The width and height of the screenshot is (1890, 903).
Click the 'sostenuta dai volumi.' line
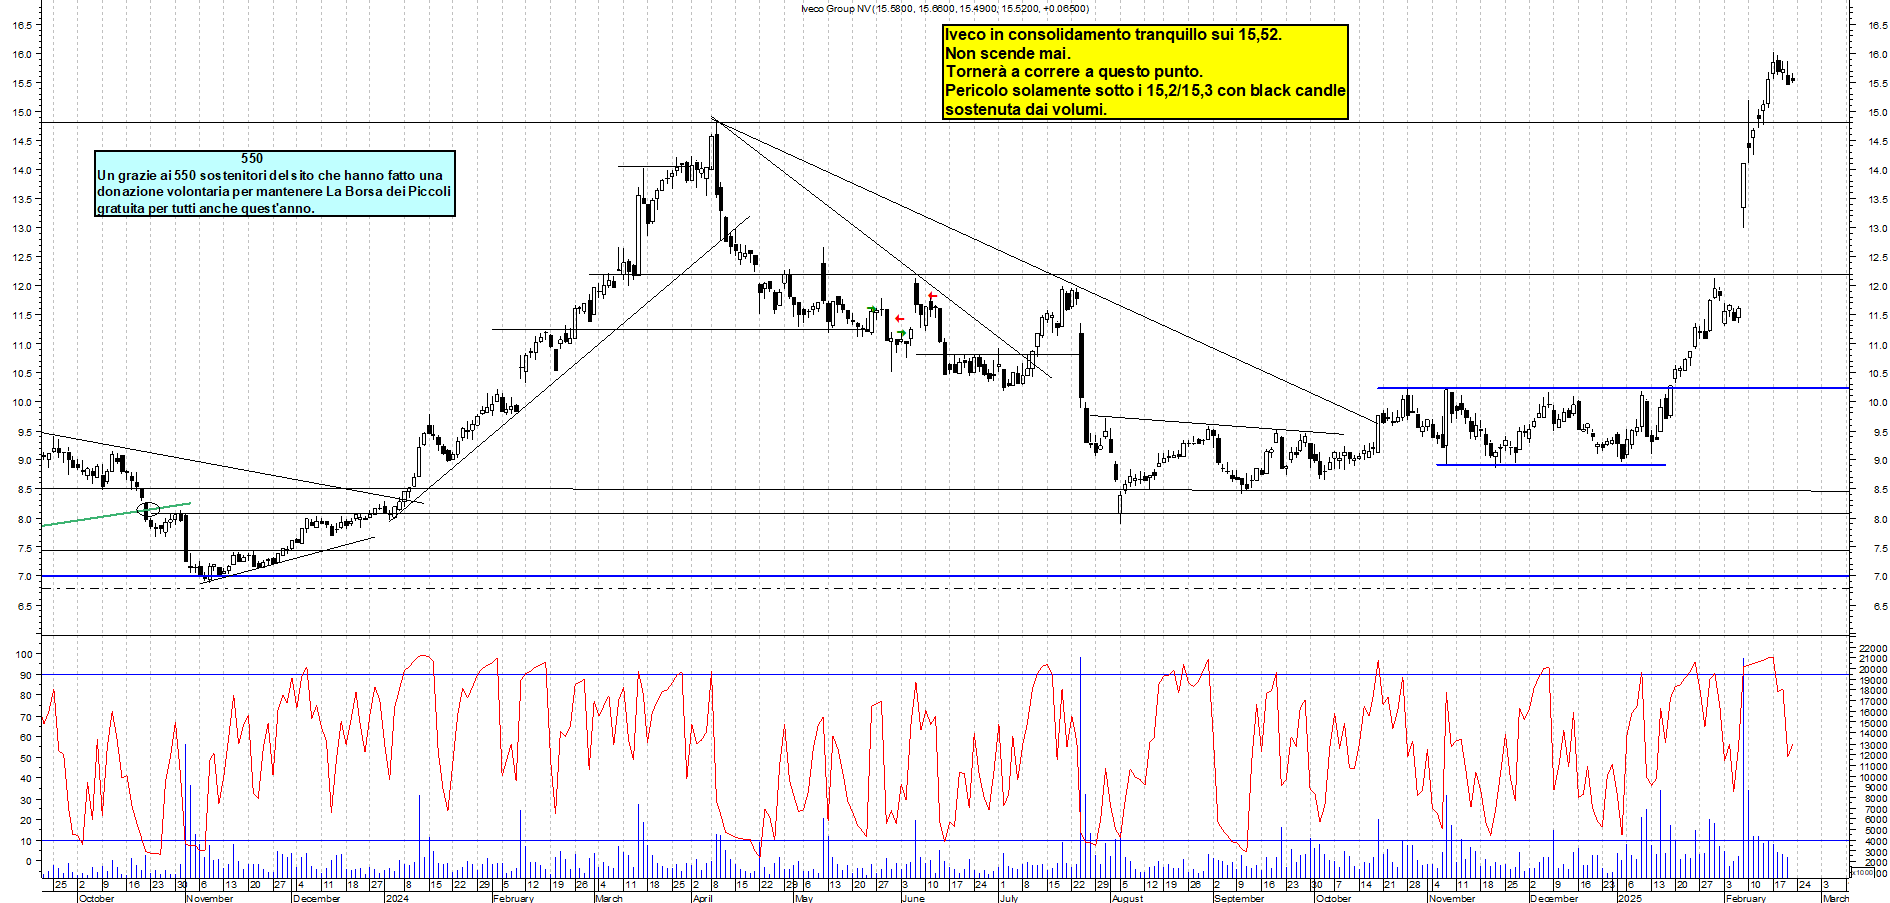(x=1026, y=110)
